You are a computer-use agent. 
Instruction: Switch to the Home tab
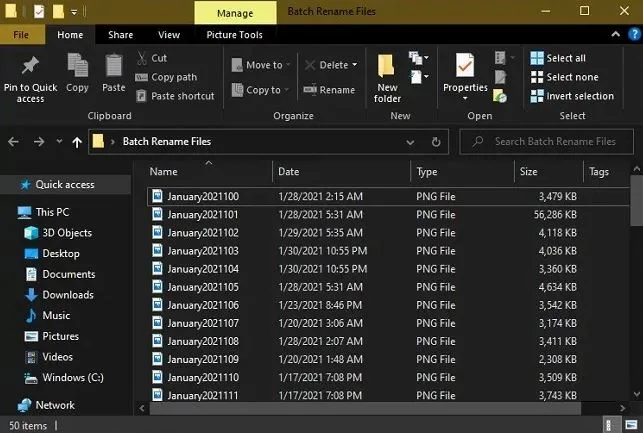pos(70,35)
